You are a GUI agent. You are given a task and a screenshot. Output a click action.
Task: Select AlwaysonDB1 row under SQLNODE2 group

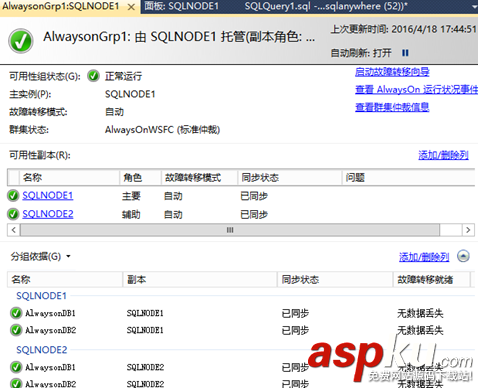point(241,367)
